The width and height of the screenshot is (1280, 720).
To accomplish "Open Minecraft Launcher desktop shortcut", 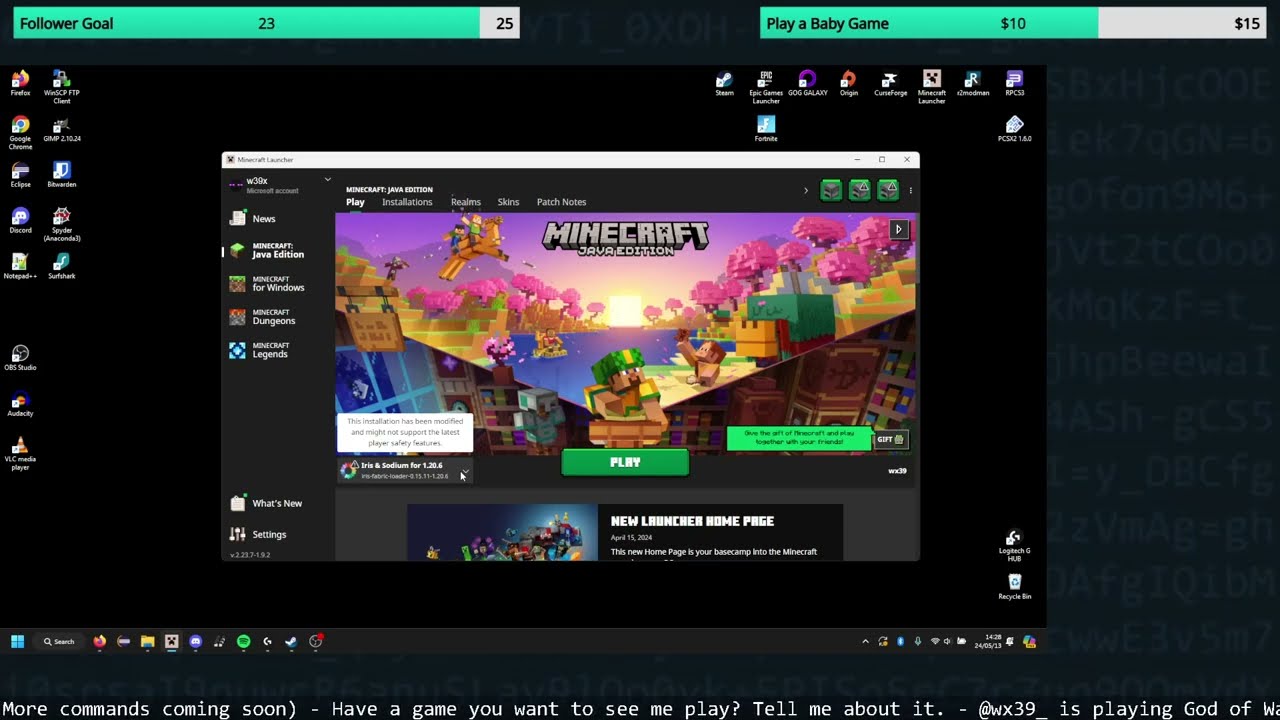I will tap(931, 86).
